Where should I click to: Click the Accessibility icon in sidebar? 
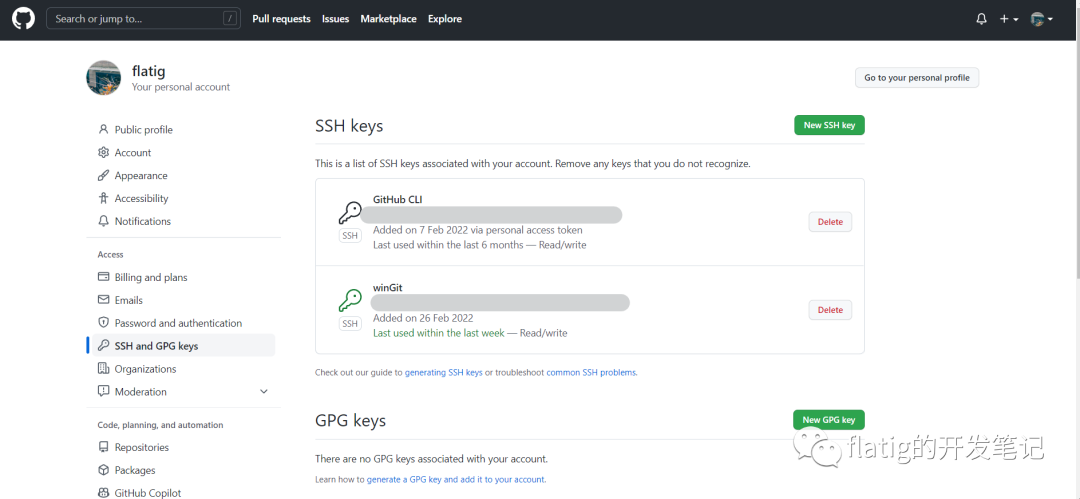coord(104,199)
